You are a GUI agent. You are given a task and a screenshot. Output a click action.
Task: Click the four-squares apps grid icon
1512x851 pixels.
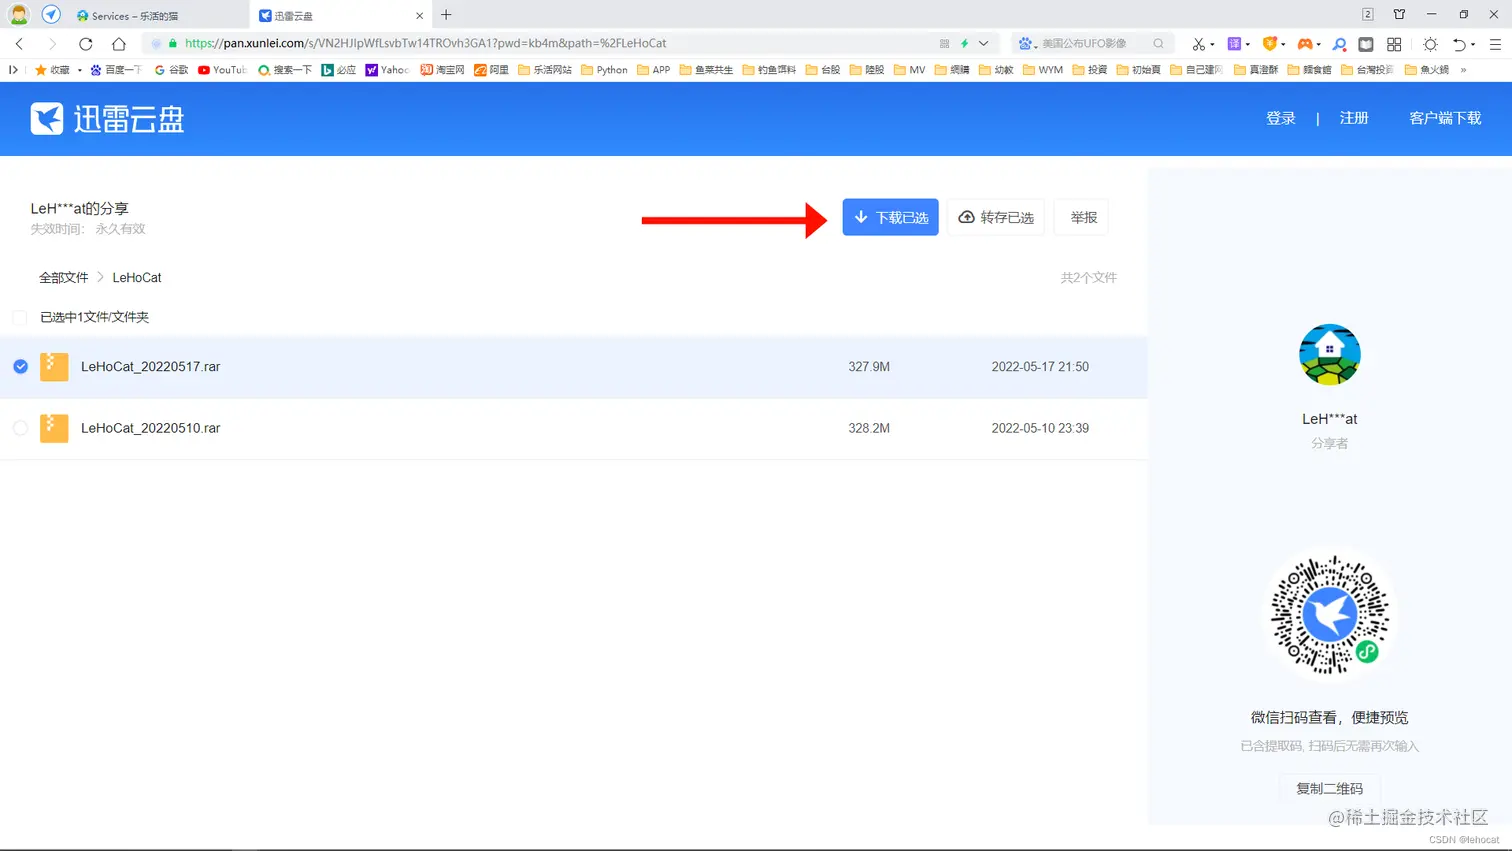pyautogui.click(x=1394, y=44)
